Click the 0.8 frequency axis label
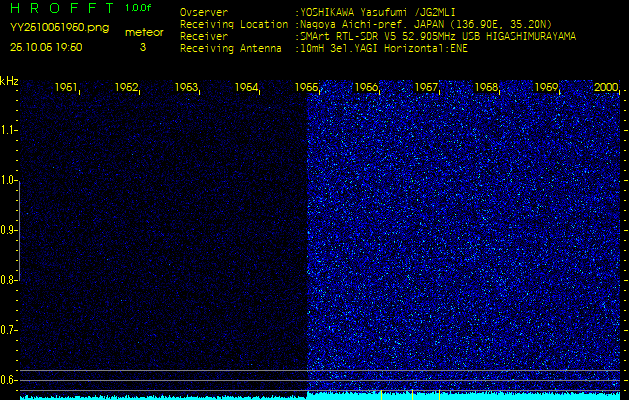This screenshot has height=400, width=629. (9, 280)
